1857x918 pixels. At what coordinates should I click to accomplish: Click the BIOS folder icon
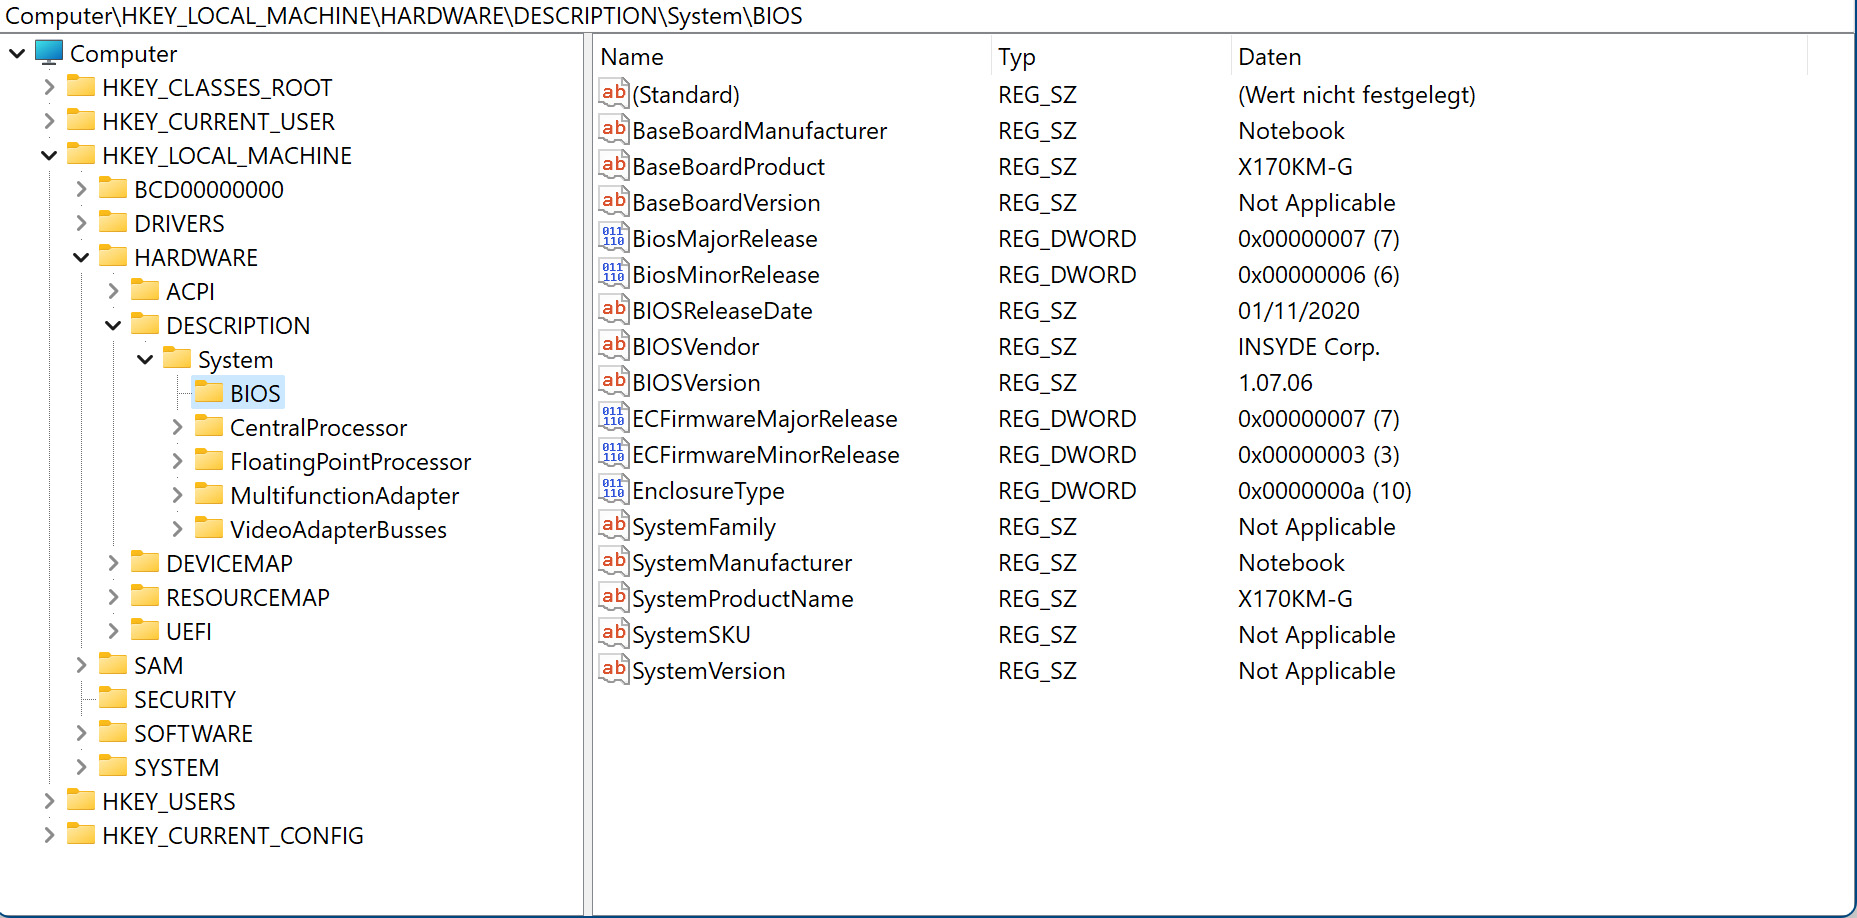209,392
